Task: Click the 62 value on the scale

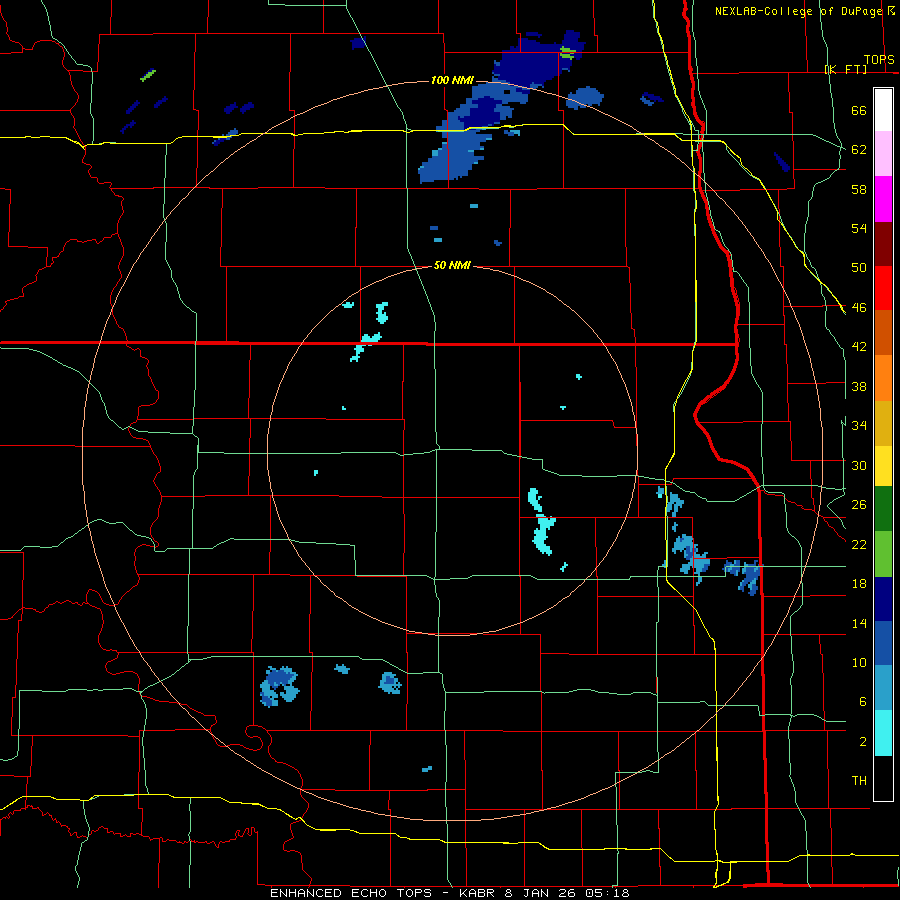Action: (x=859, y=150)
